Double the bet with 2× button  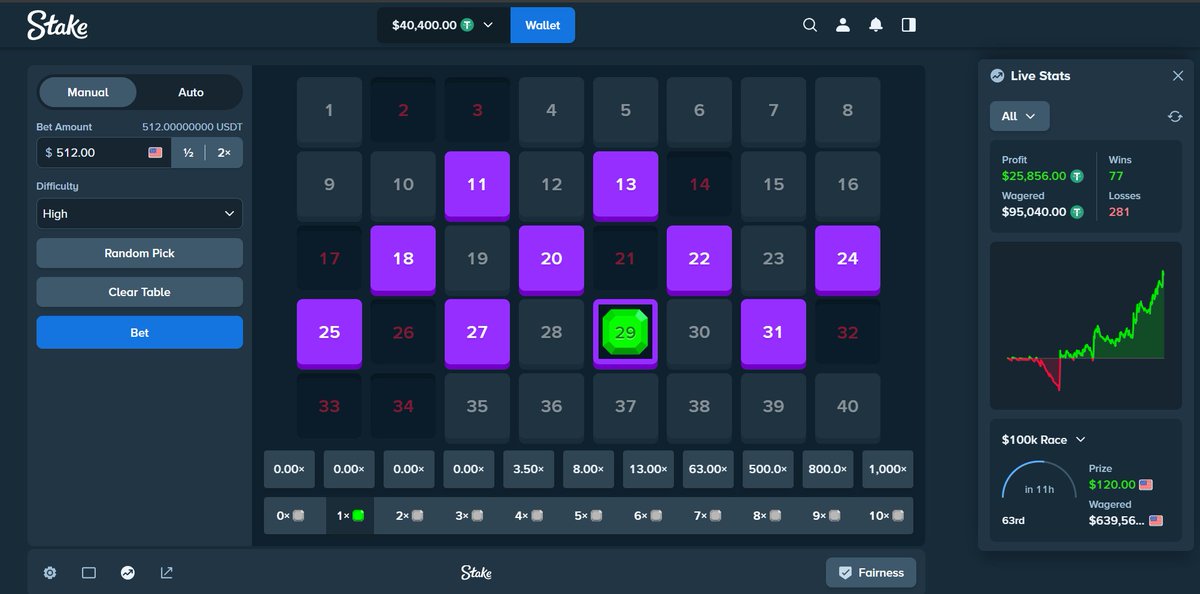(224, 153)
